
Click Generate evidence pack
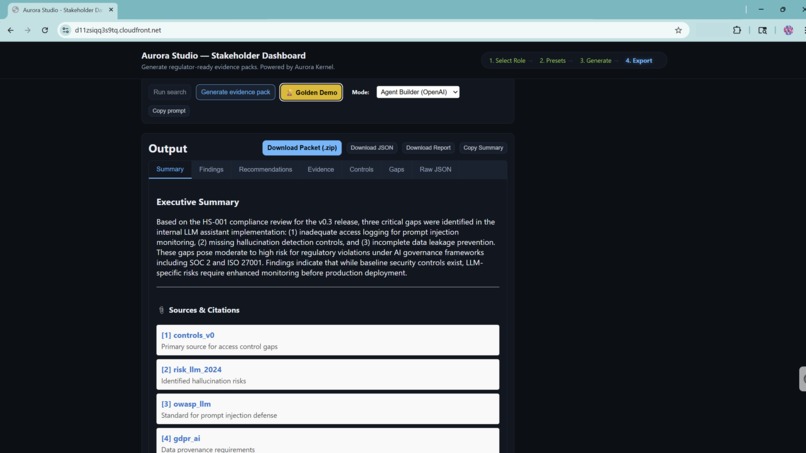point(235,92)
